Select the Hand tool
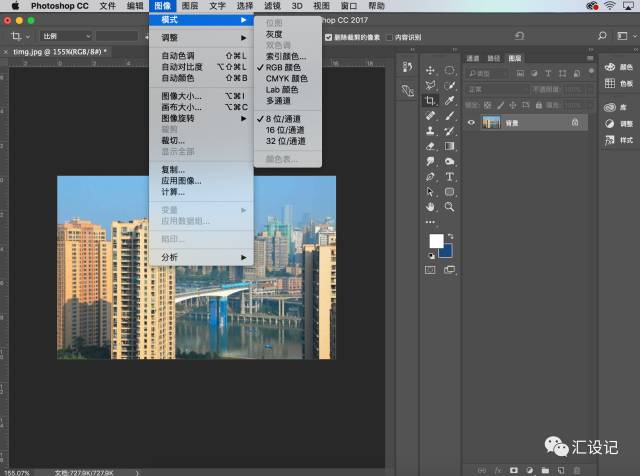640x476 pixels. click(x=430, y=206)
